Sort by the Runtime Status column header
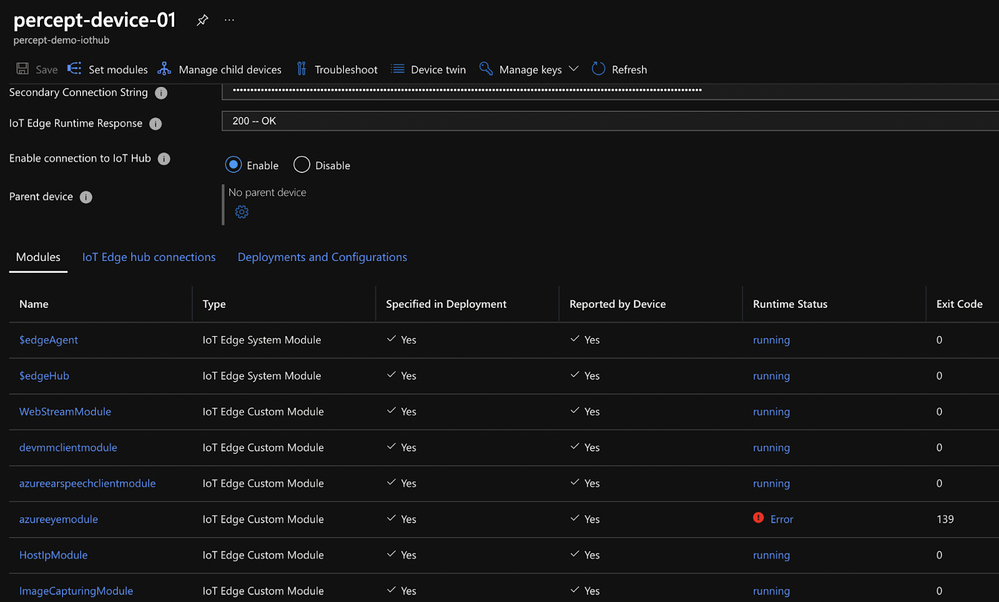Viewport: 999px width, 602px height. (x=790, y=304)
